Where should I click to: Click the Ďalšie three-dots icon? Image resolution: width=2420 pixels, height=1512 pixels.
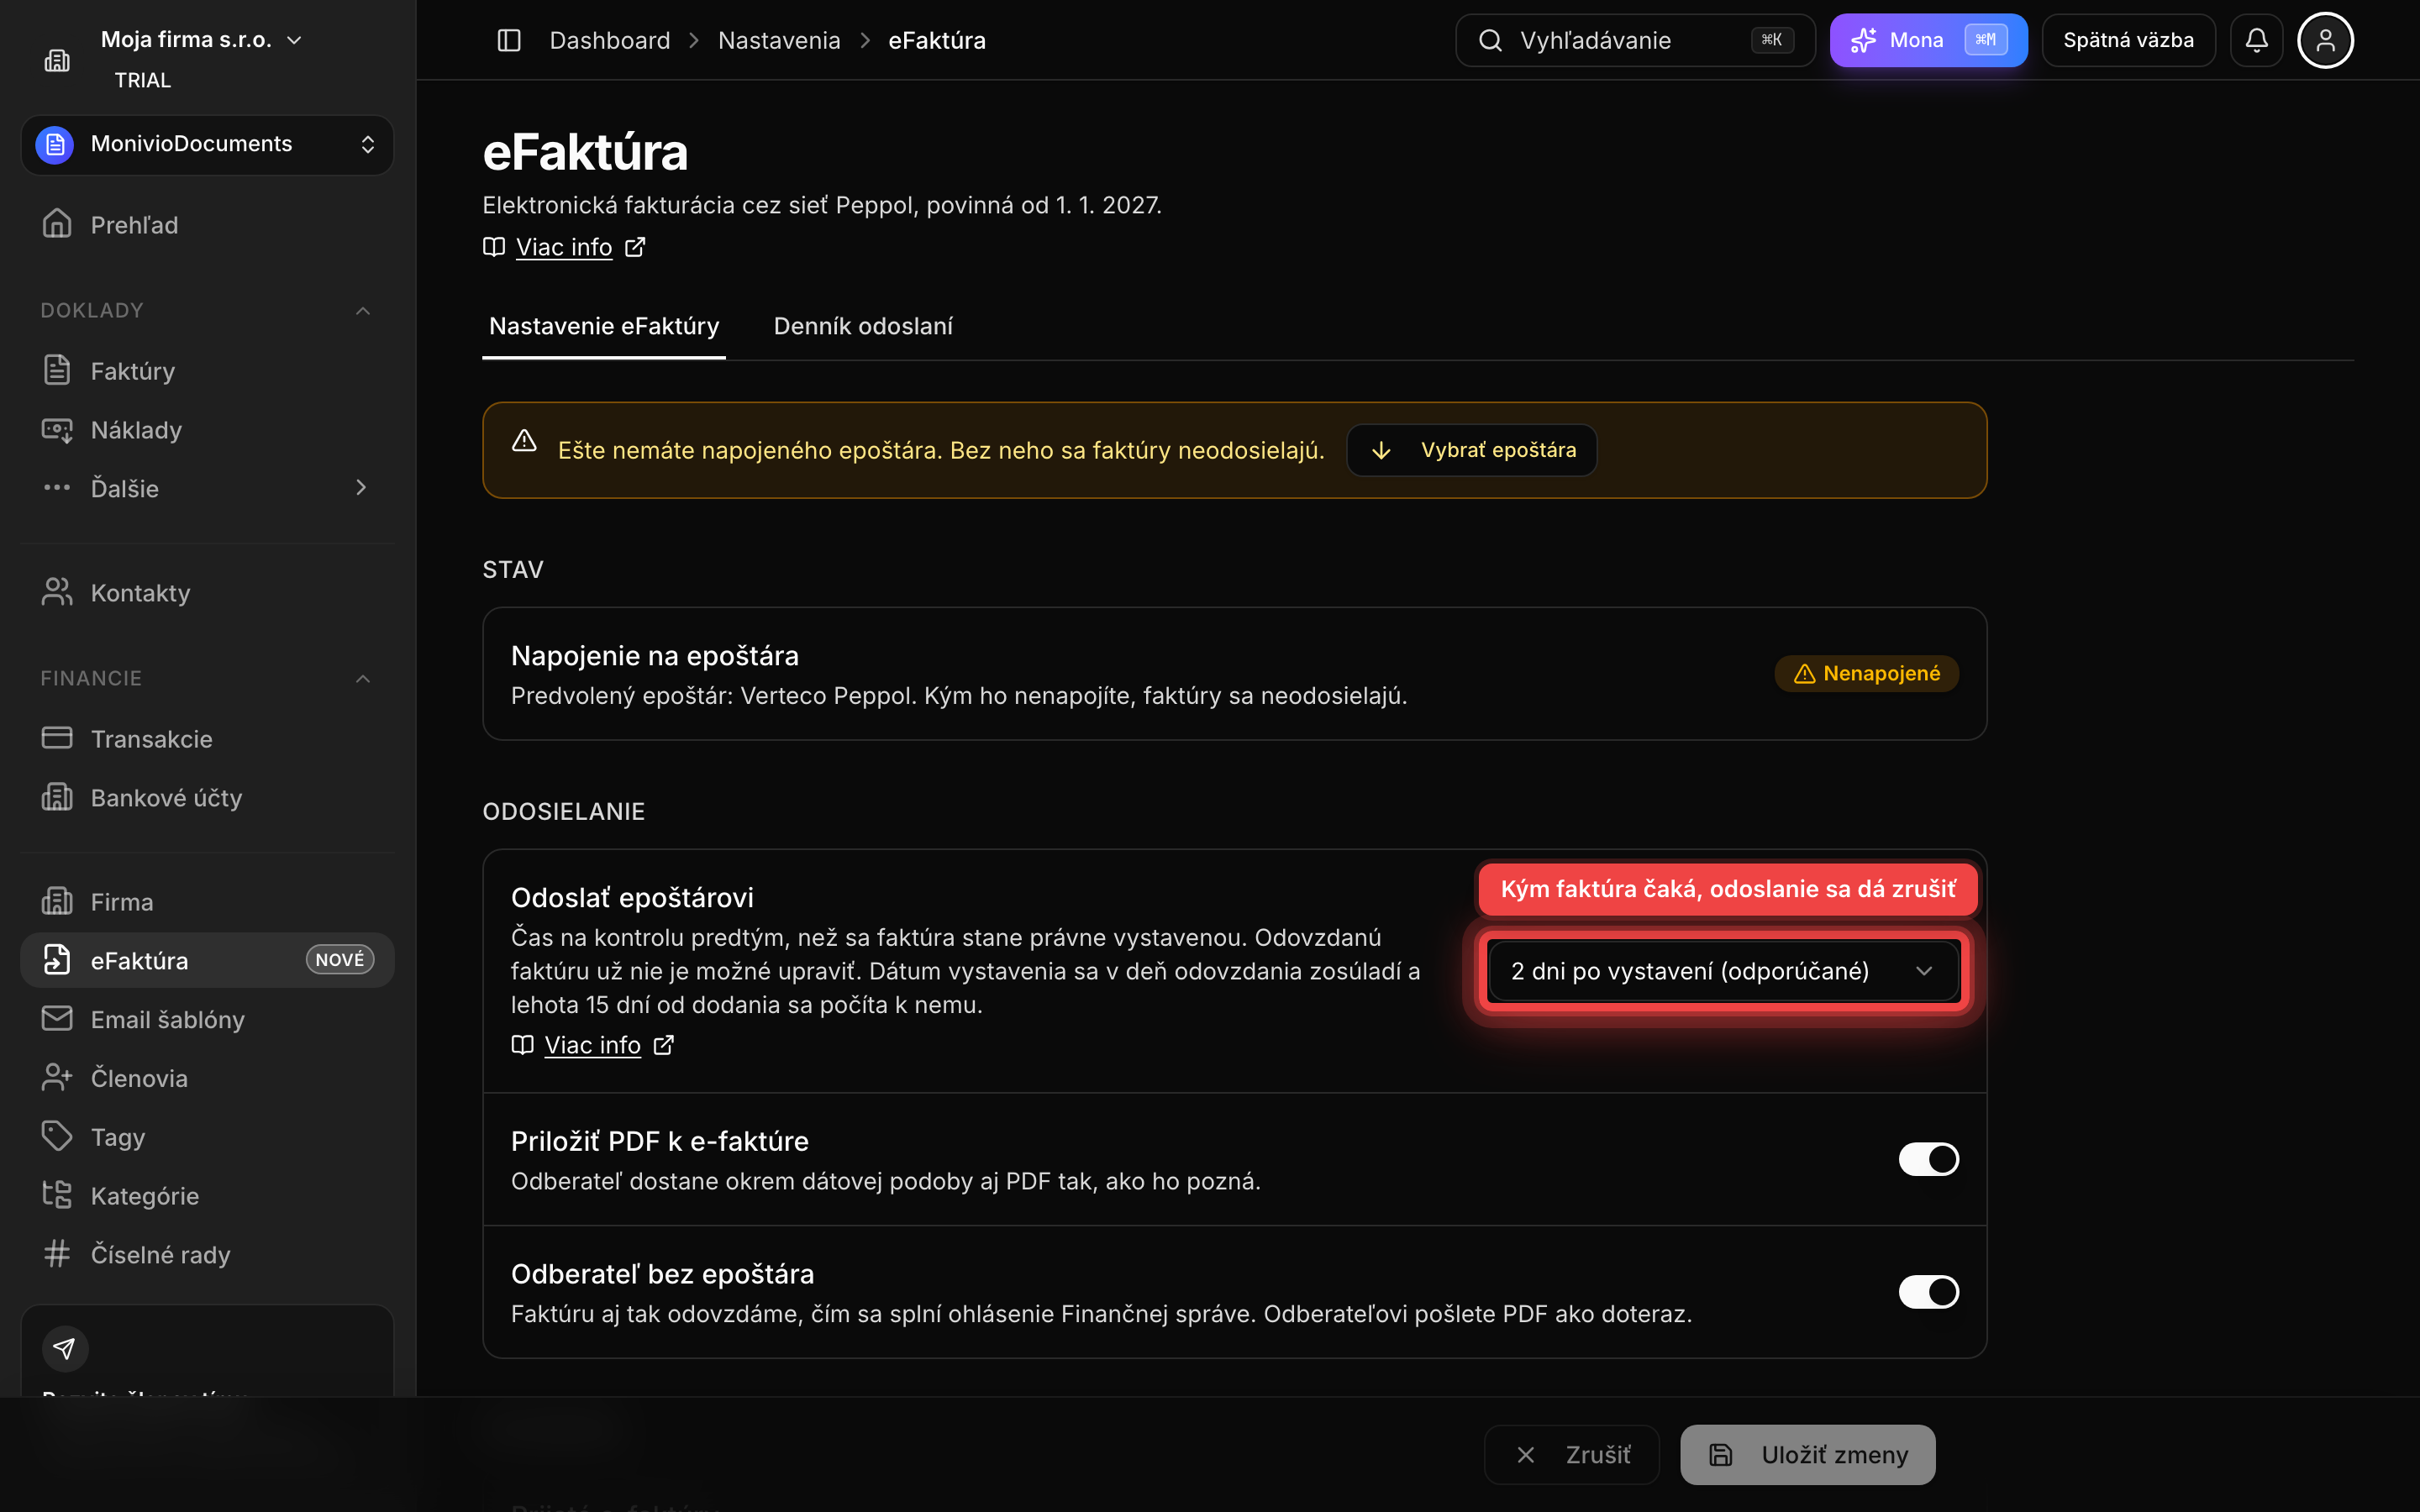[57, 487]
